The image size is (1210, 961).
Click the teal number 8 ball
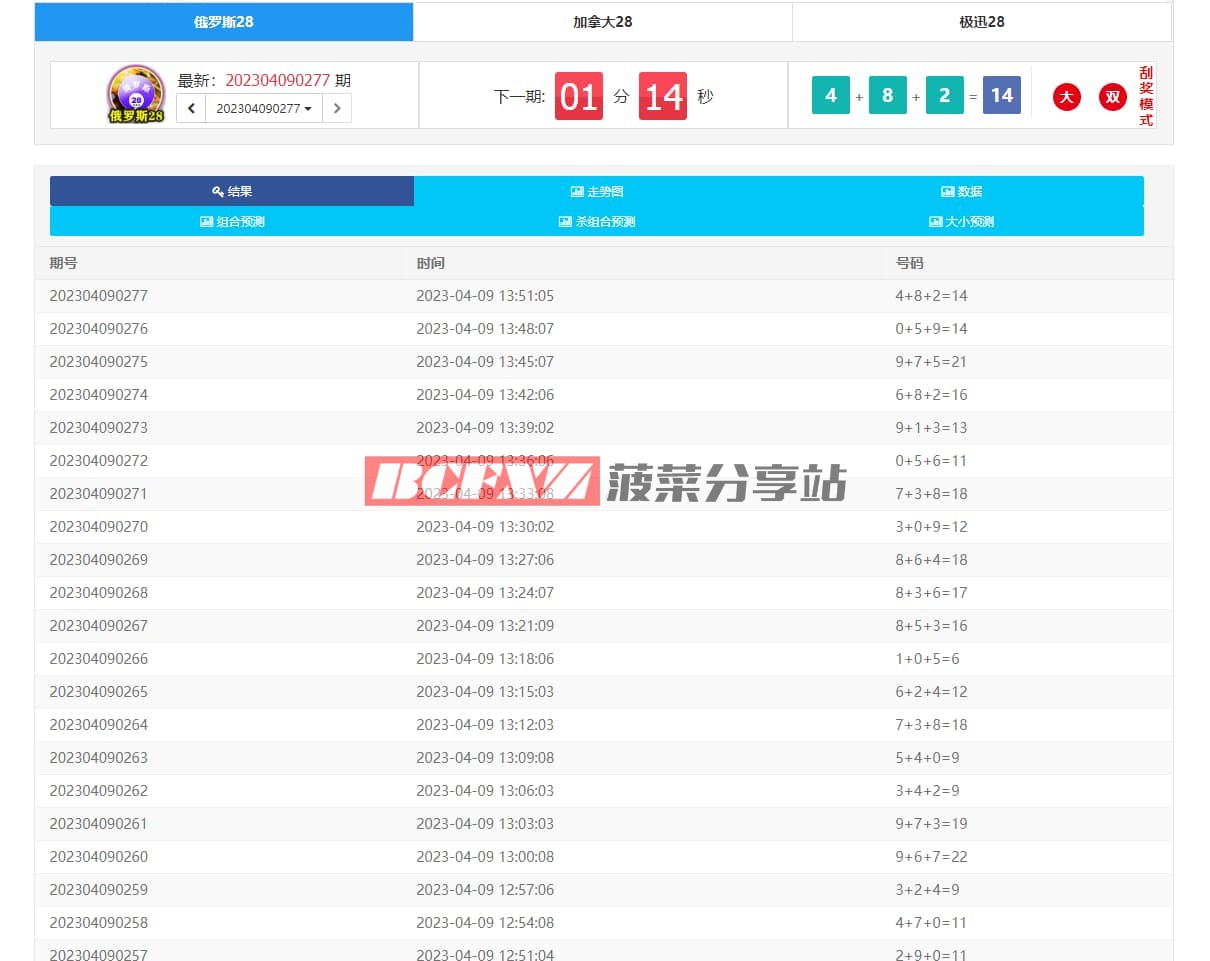pos(887,96)
